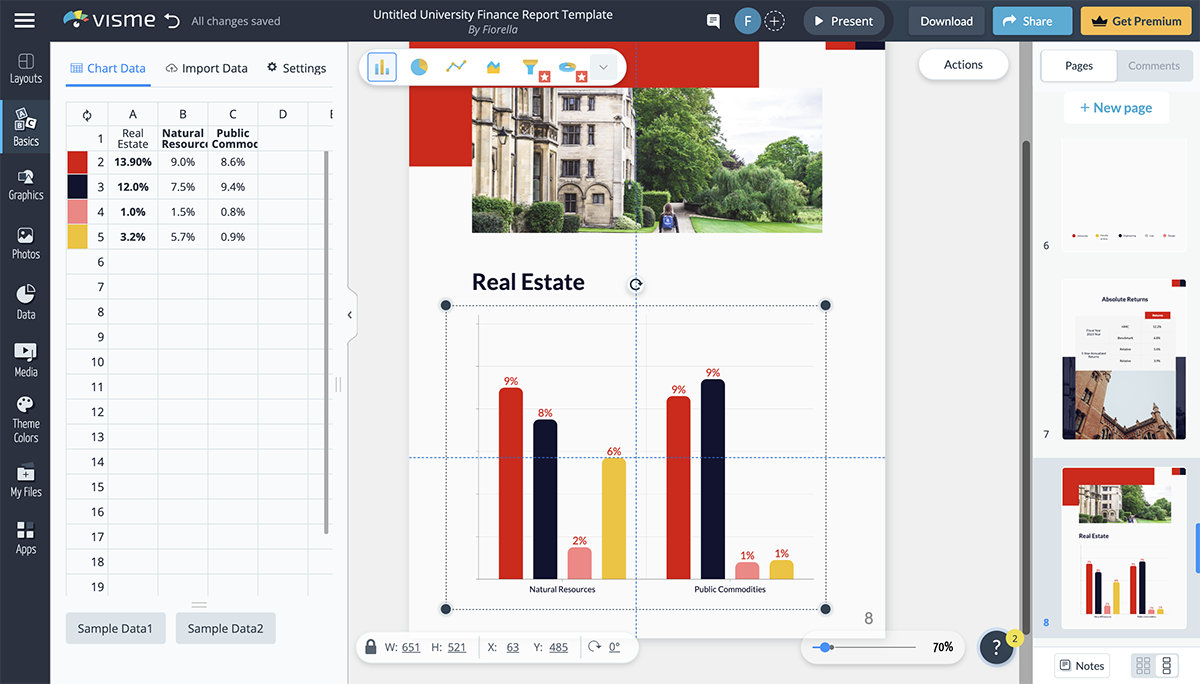
Task: Switch pages panel to grid view
Action: pos(1143,665)
